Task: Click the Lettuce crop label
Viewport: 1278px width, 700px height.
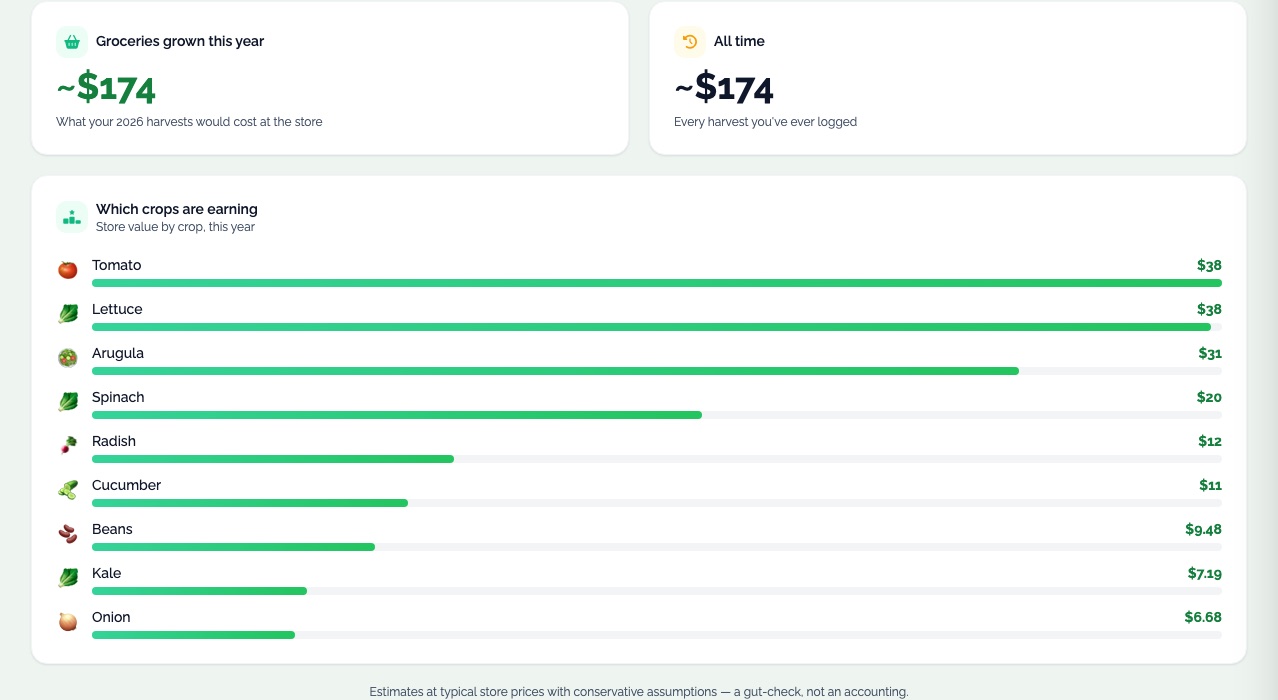Action: coord(117,309)
